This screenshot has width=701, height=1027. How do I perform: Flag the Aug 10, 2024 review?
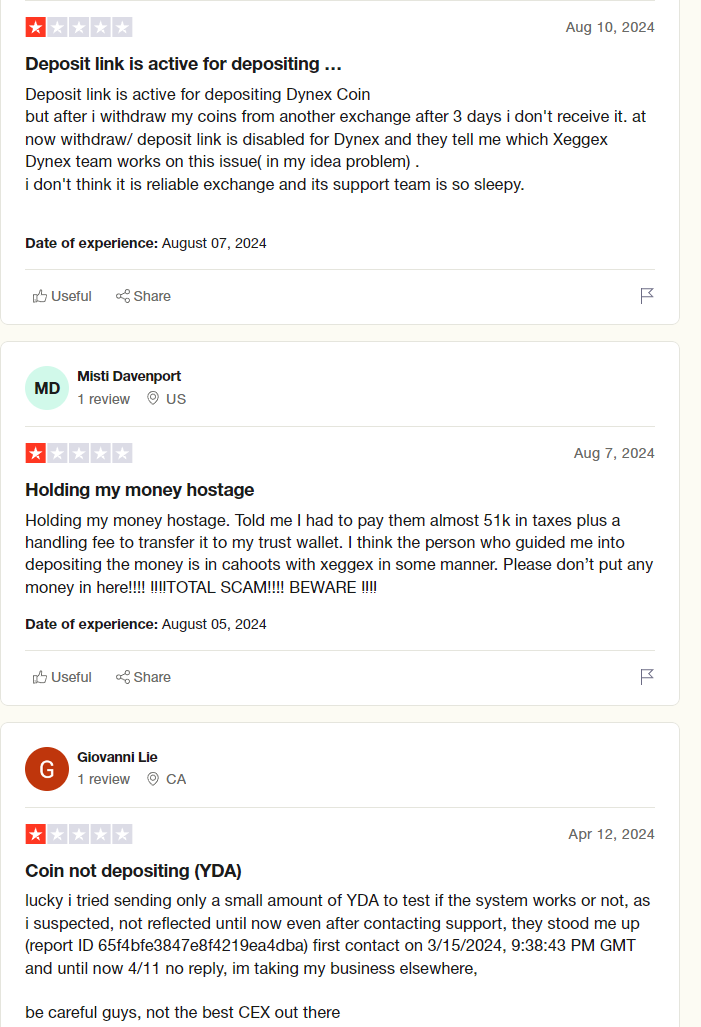click(647, 296)
